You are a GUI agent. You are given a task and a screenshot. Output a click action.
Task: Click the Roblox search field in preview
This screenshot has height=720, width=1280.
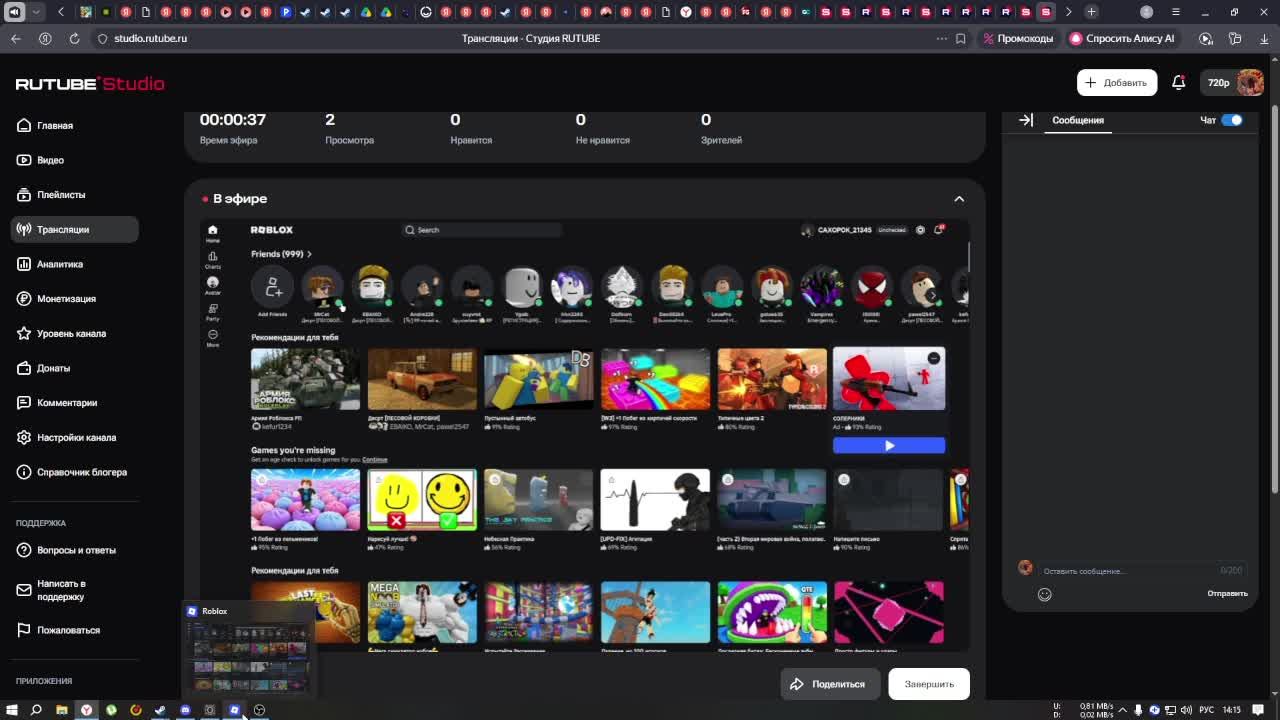(x=482, y=230)
